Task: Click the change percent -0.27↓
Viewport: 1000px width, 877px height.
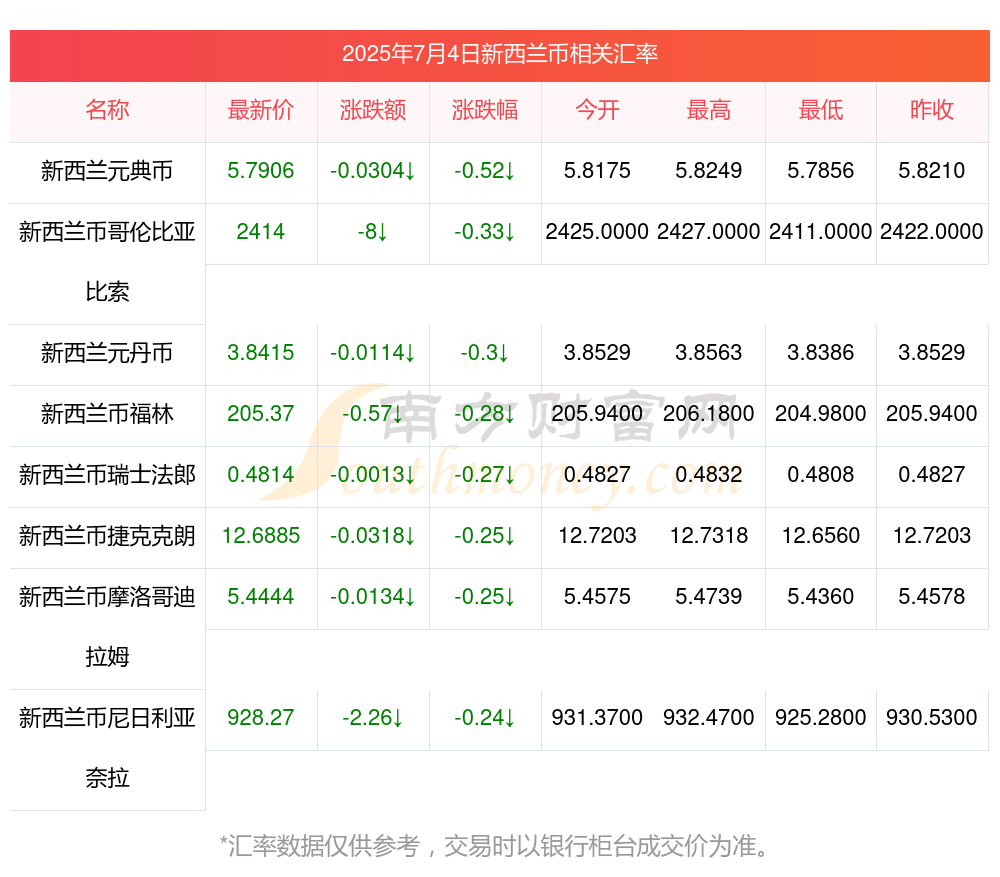Action: 485,475
